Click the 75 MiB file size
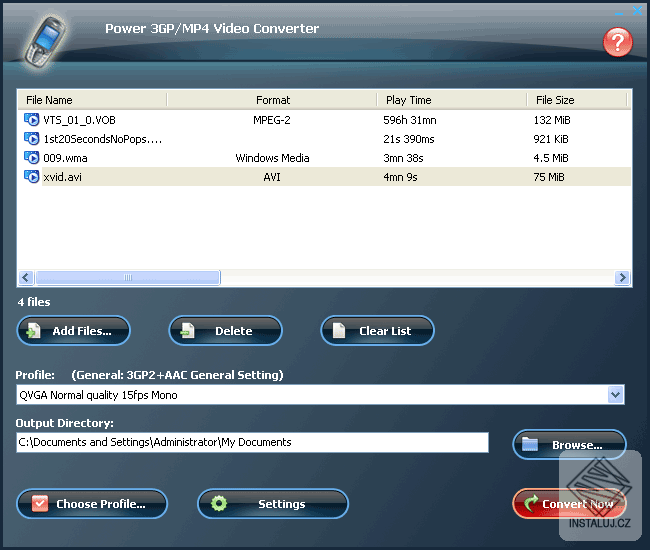 click(x=549, y=177)
